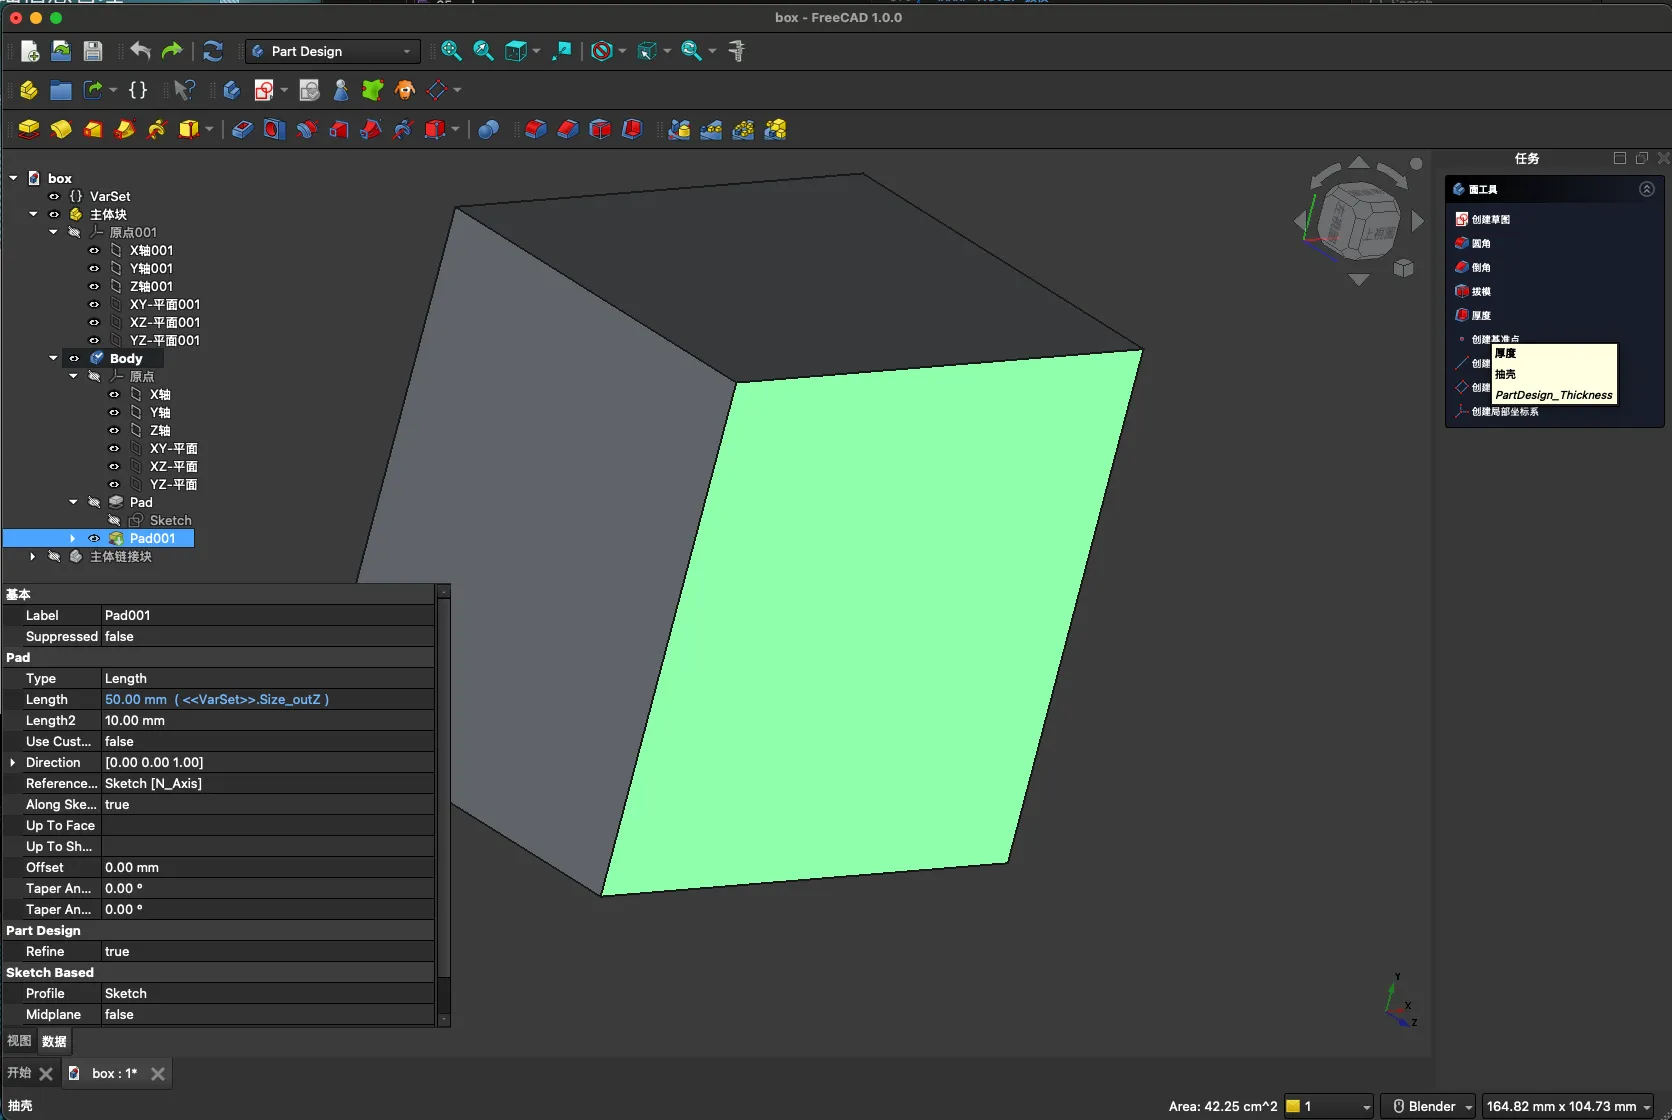Click 创建草图 in the task panel

1490,219
